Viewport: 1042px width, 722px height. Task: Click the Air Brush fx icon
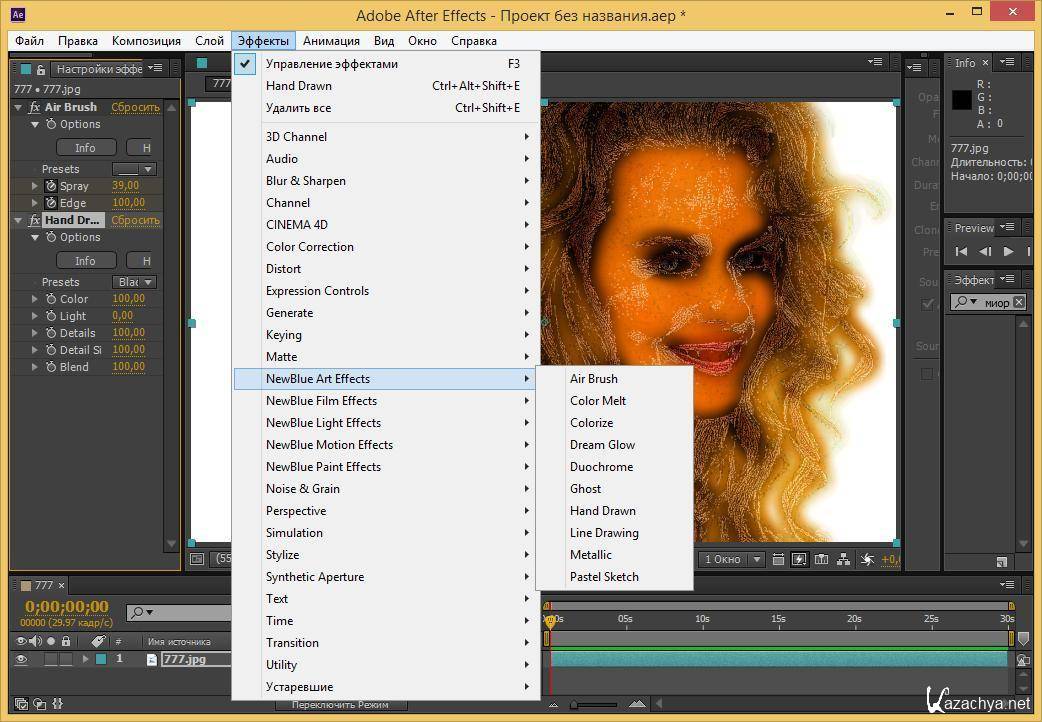coord(35,107)
